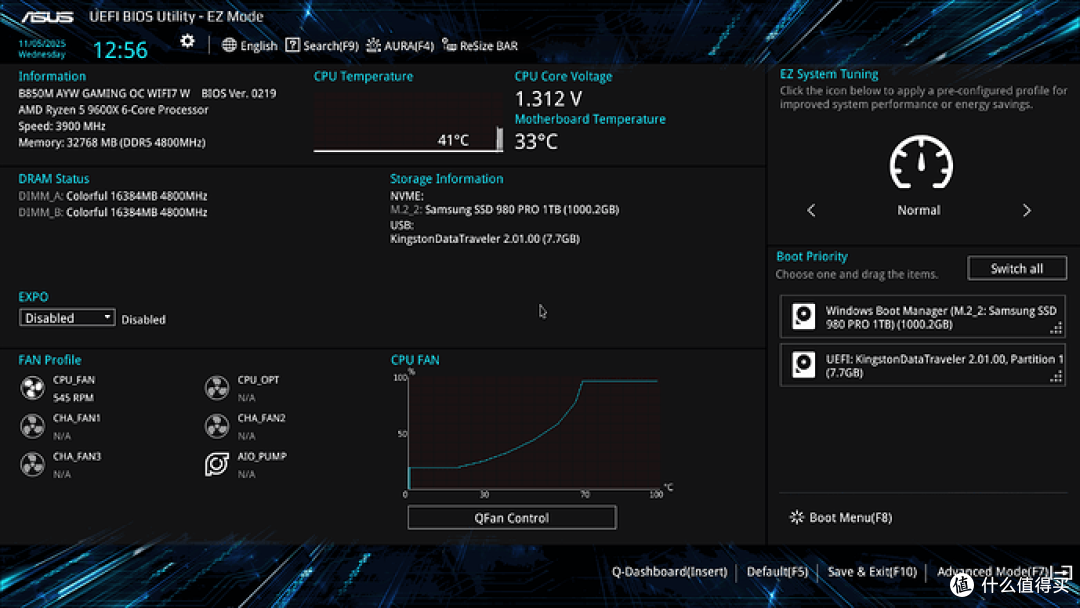Open the EXPO Disabled dropdown
This screenshot has width=1080, height=608.
click(67, 317)
